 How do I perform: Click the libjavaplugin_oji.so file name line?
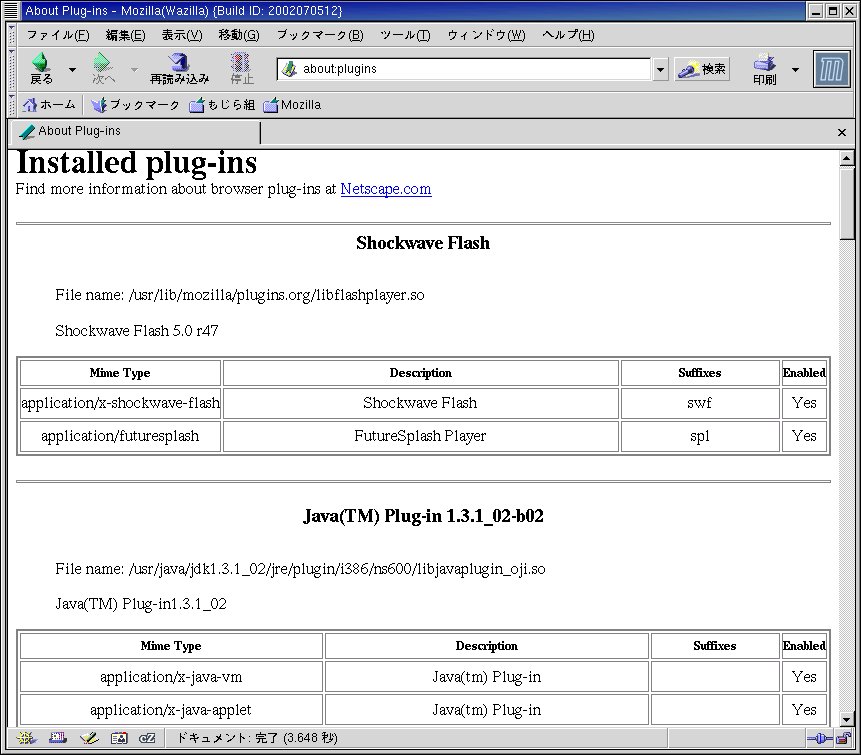(x=300, y=569)
